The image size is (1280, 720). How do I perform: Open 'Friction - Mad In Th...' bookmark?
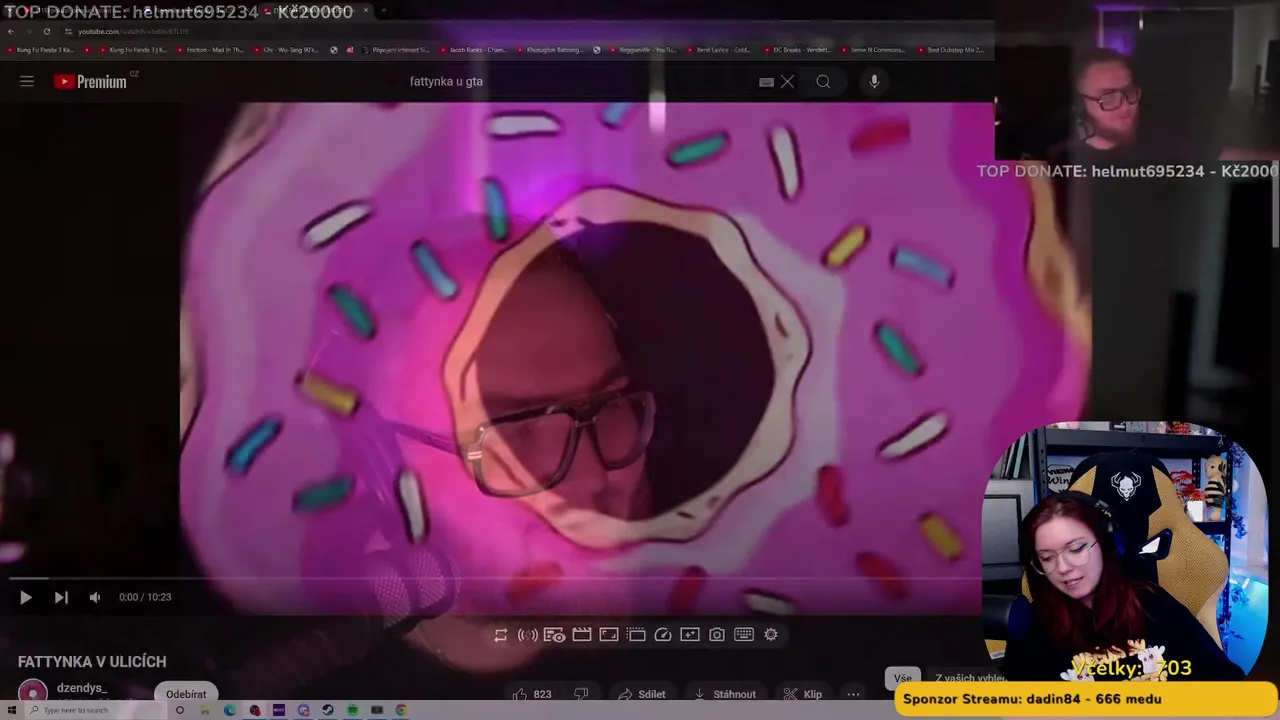[208, 50]
